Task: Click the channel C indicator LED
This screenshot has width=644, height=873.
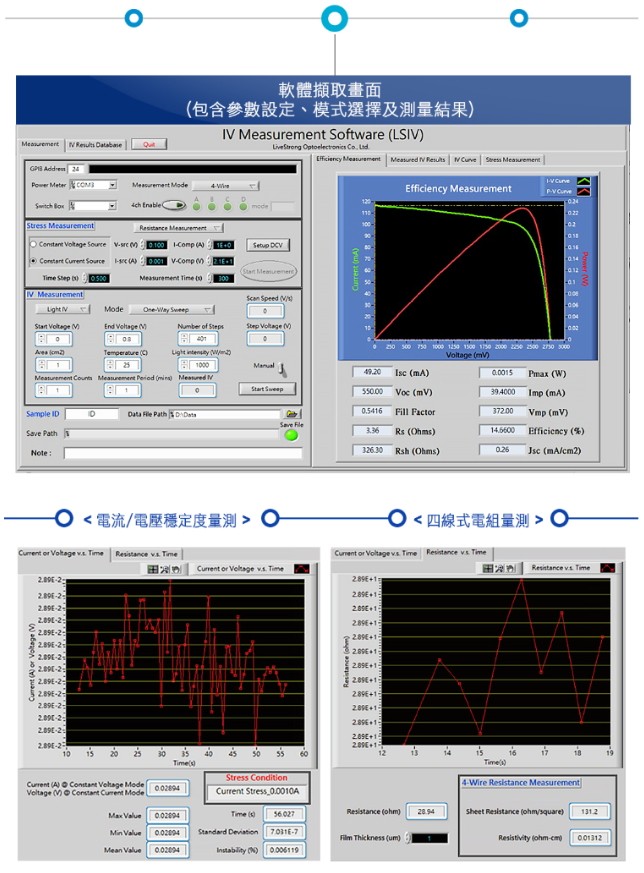Action: [x=227, y=207]
